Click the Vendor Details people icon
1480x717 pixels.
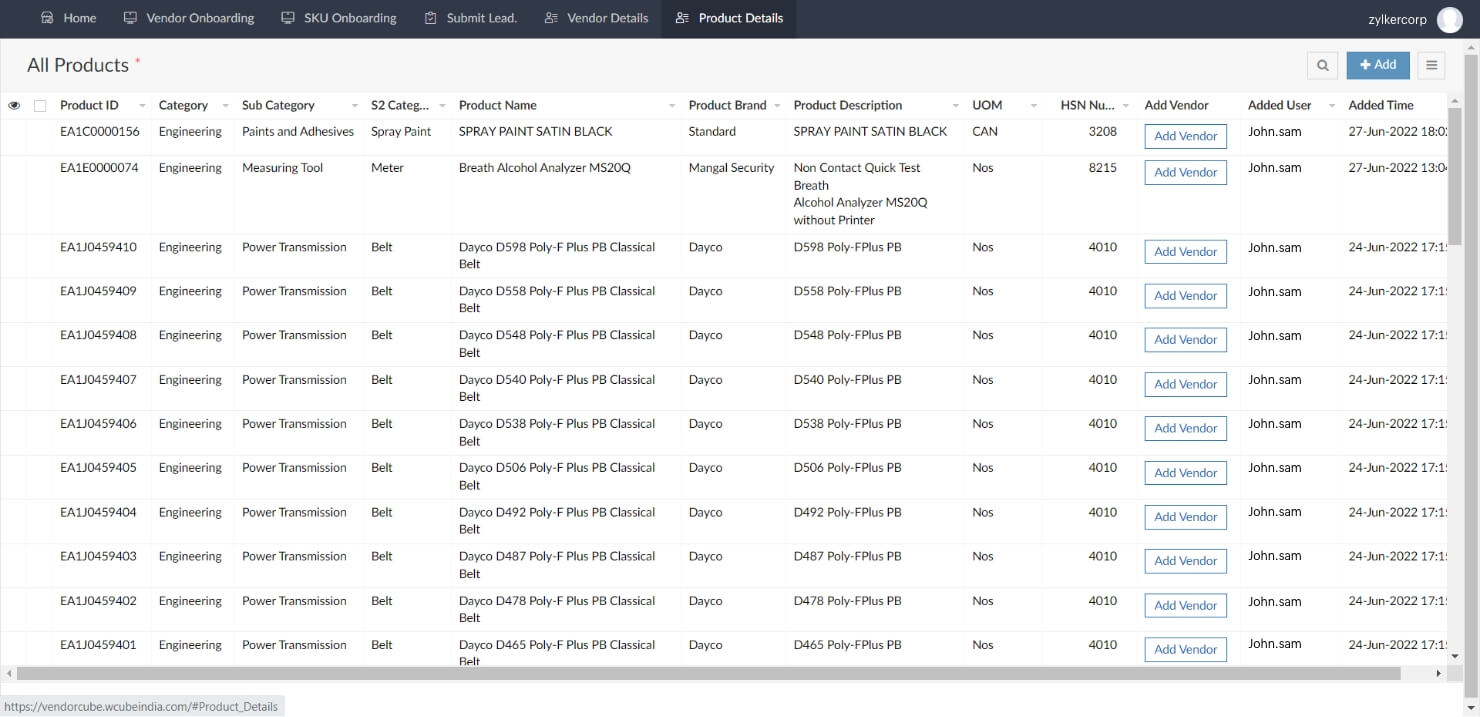click(551, 18)
